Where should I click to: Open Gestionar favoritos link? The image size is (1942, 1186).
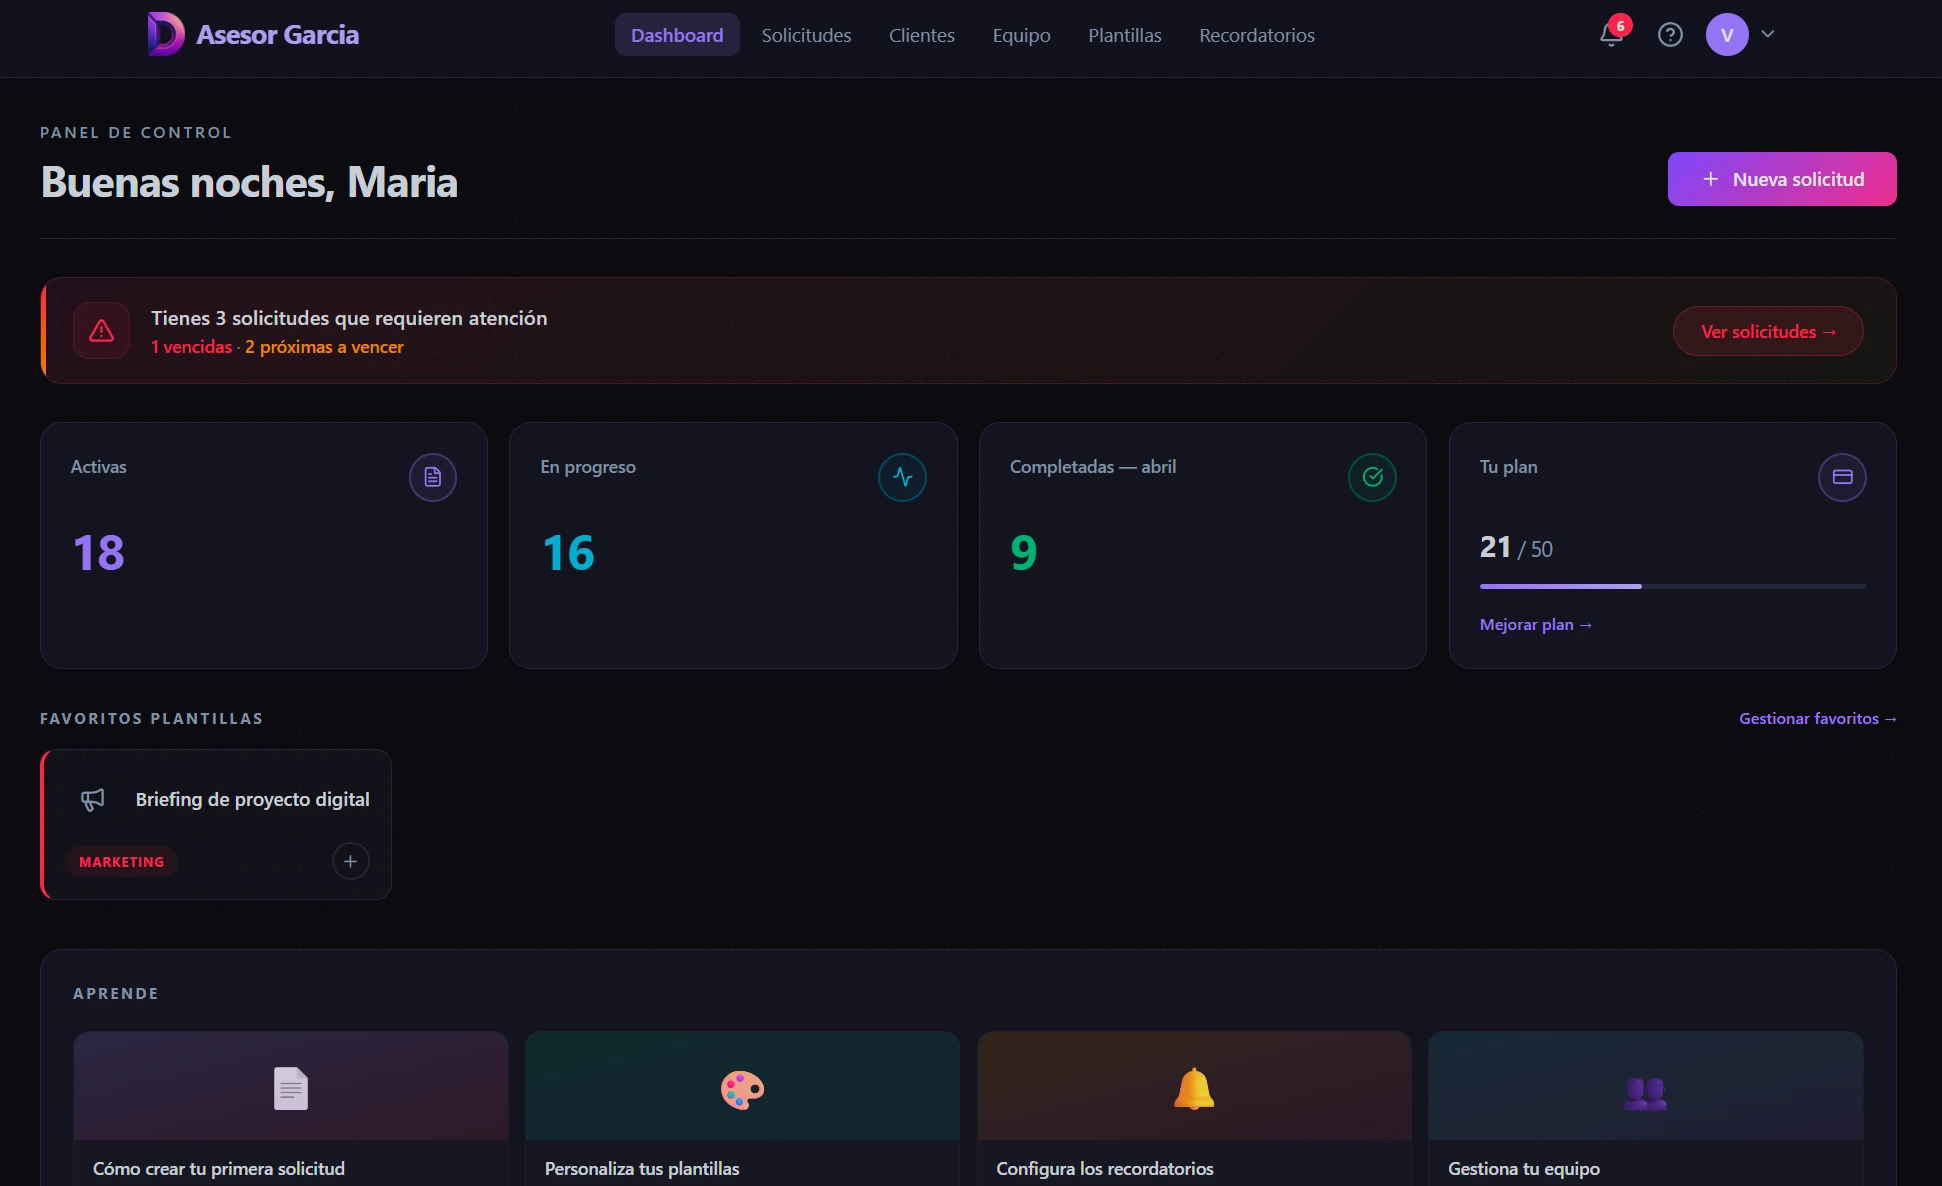1817,718
